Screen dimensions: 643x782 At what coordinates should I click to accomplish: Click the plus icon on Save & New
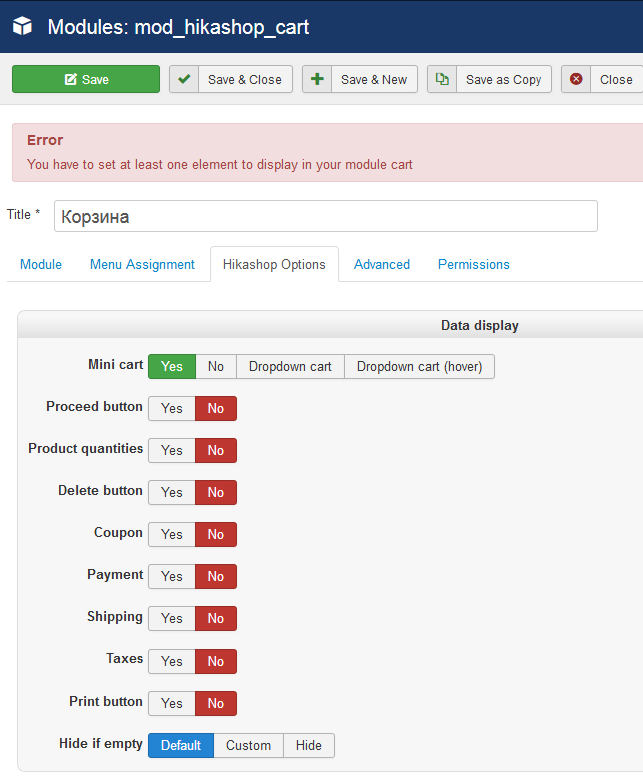tap(318, 79)
